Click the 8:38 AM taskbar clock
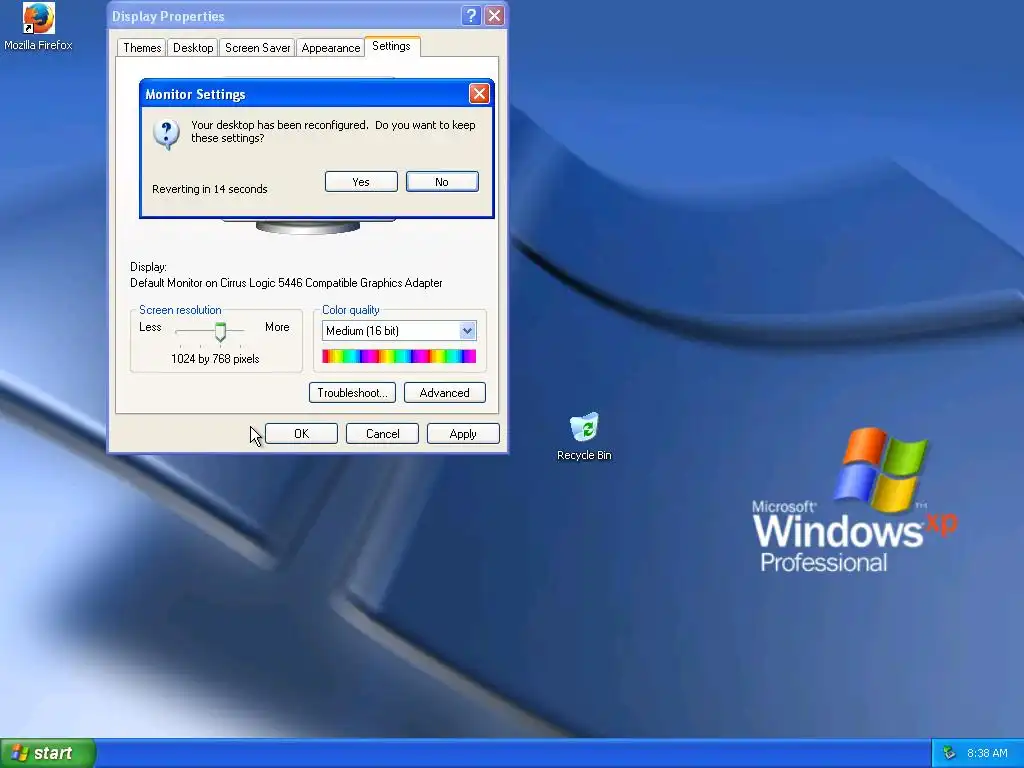 (x=987, y=753)
